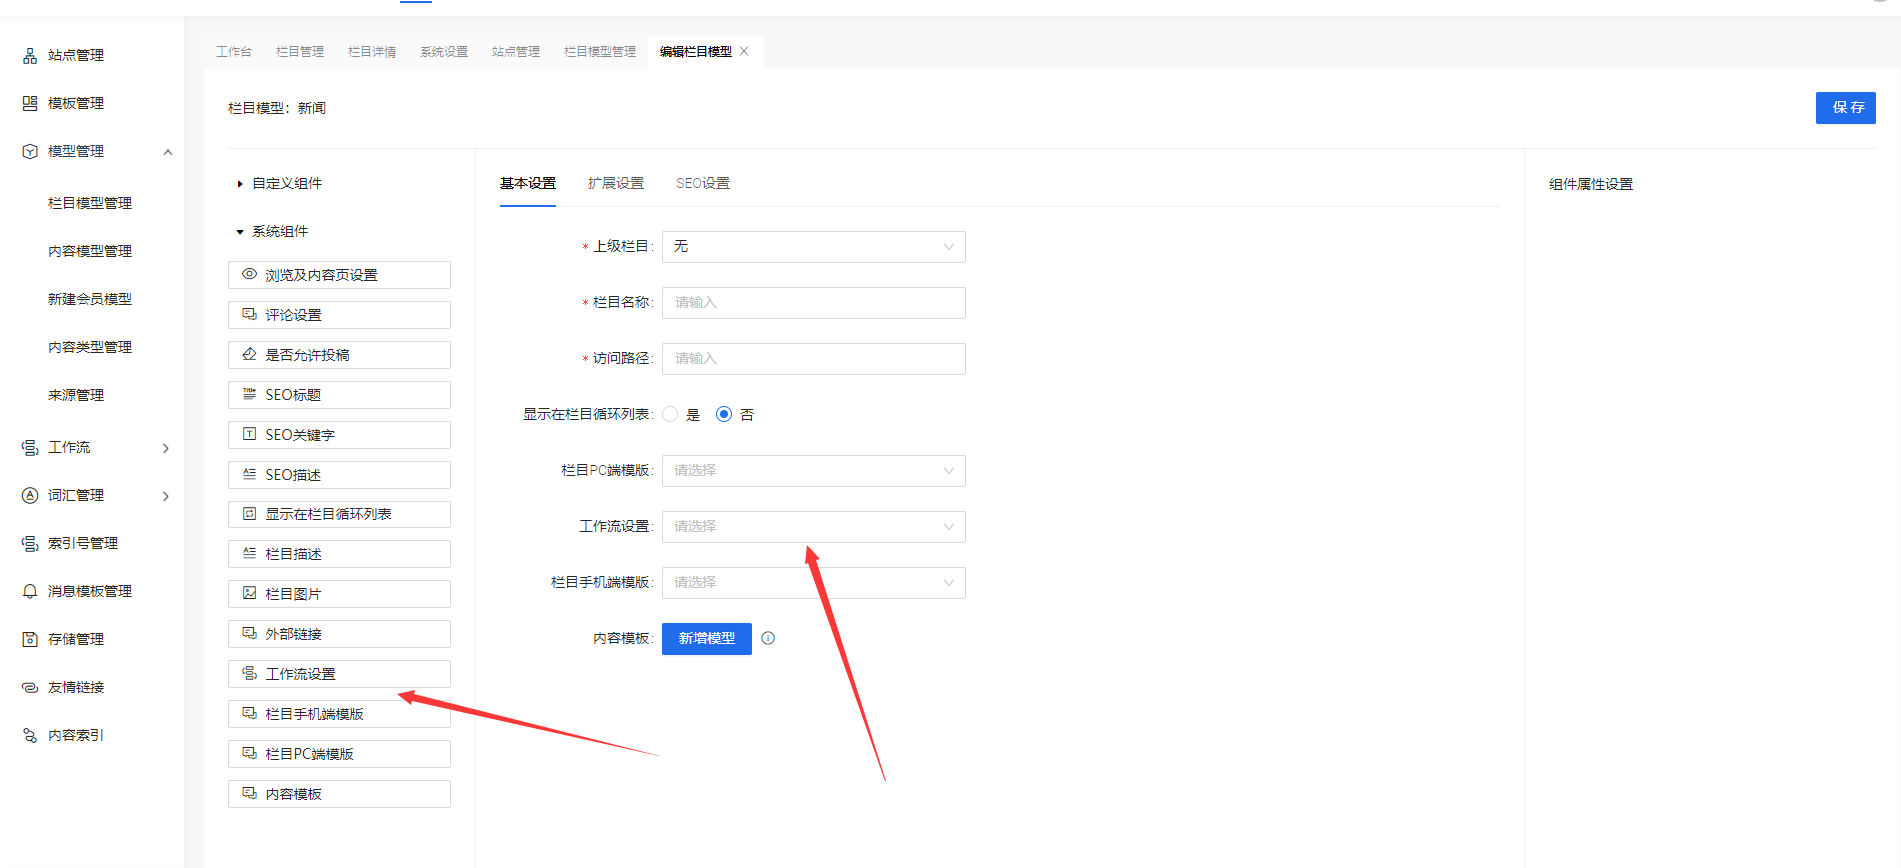1901x868 pixels.
Task: Click the icon beside 评论设置
Action: click(250, 314)
